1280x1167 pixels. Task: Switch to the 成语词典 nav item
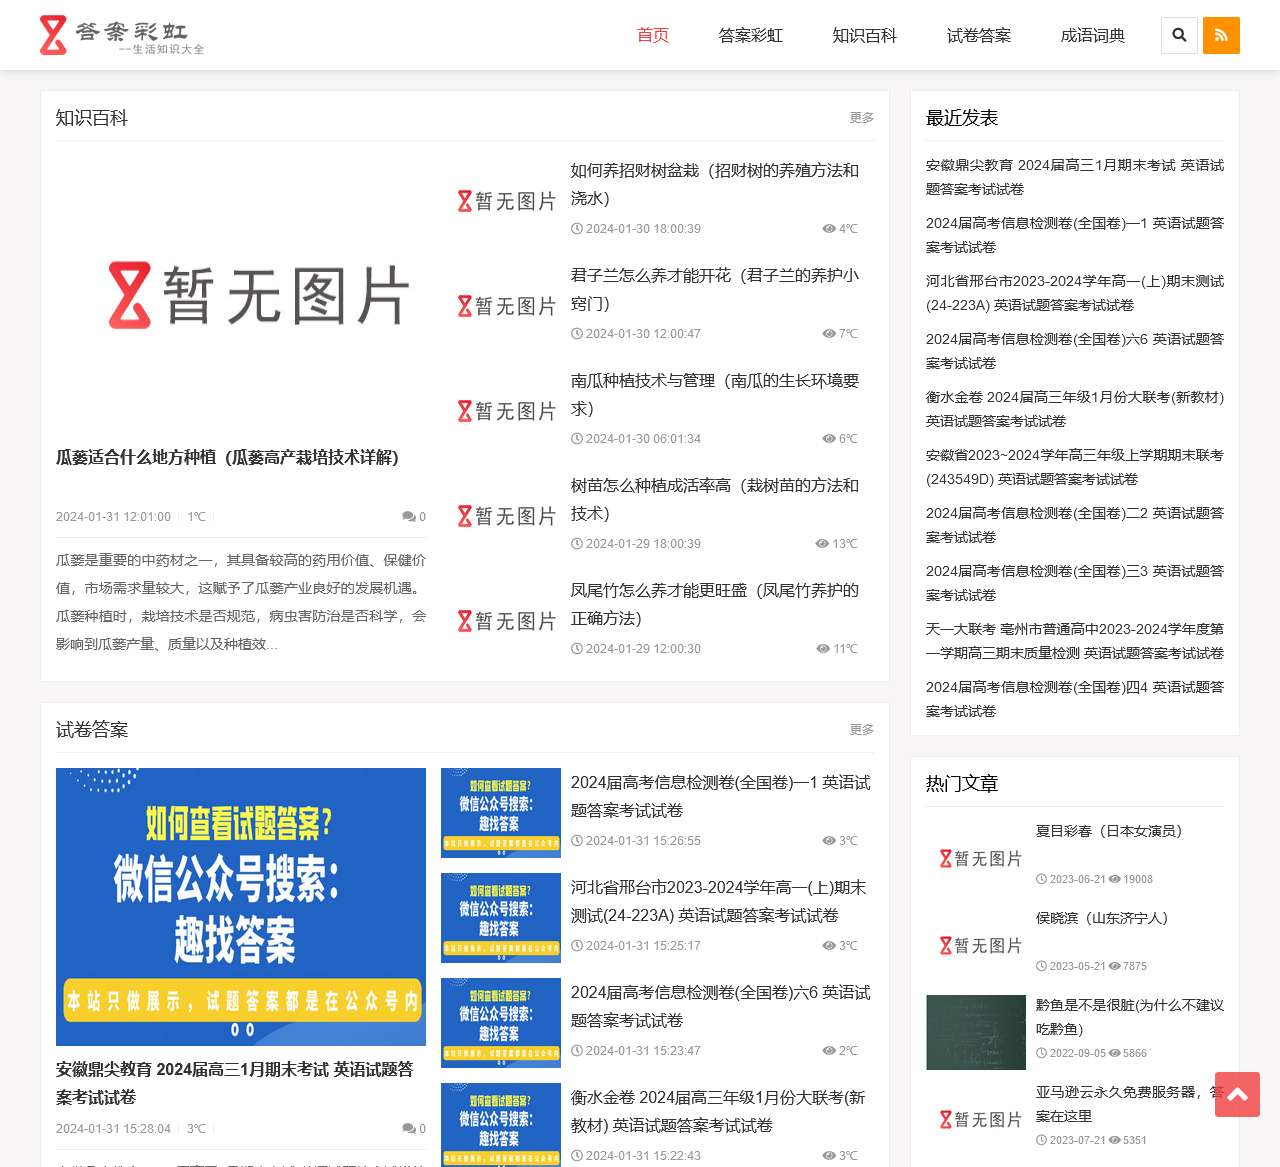pyautogui.click(x=1092, y=35)
